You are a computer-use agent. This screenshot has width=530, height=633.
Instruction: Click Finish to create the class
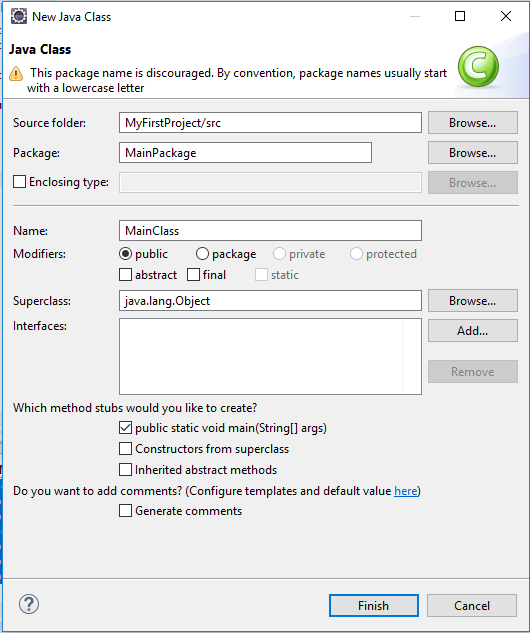click(x=374, y=606)
